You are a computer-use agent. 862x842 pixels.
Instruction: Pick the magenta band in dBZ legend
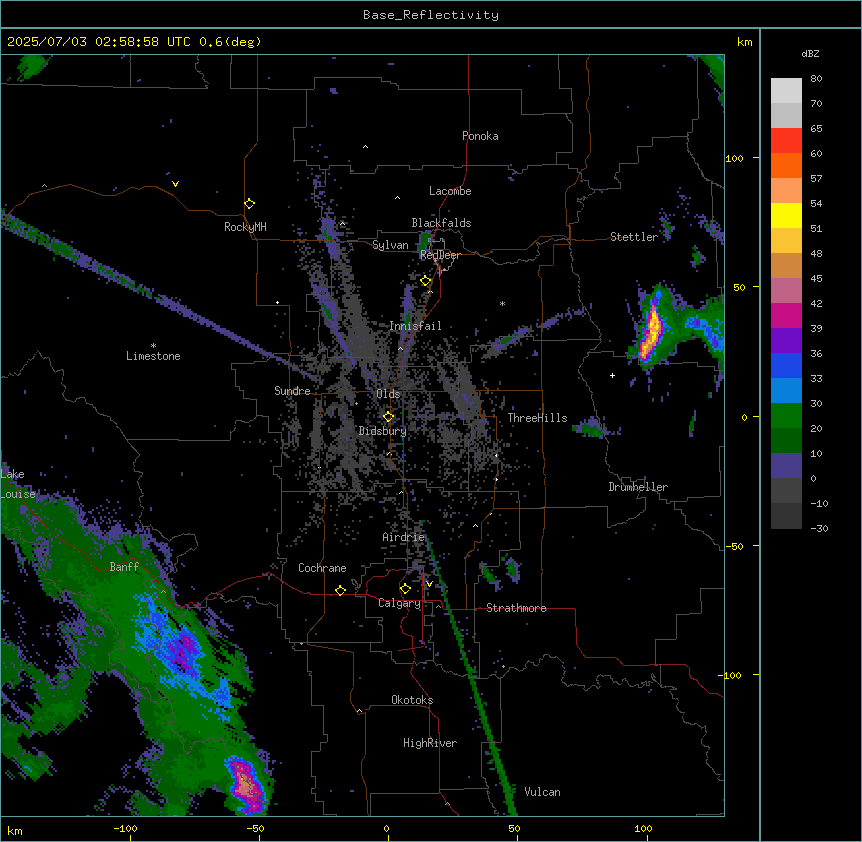786,315
